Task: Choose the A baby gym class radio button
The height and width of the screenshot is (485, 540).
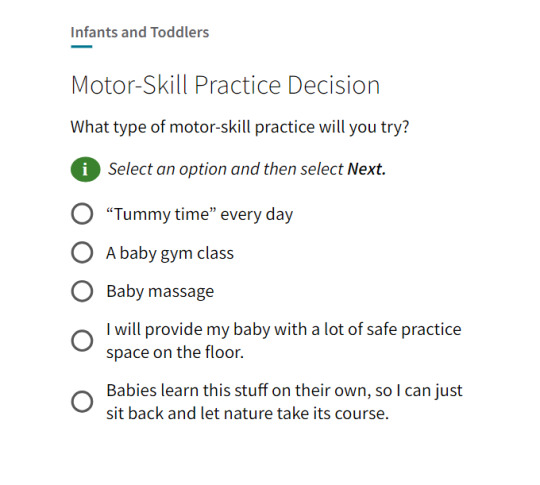Action: click(x=82, y=252)
